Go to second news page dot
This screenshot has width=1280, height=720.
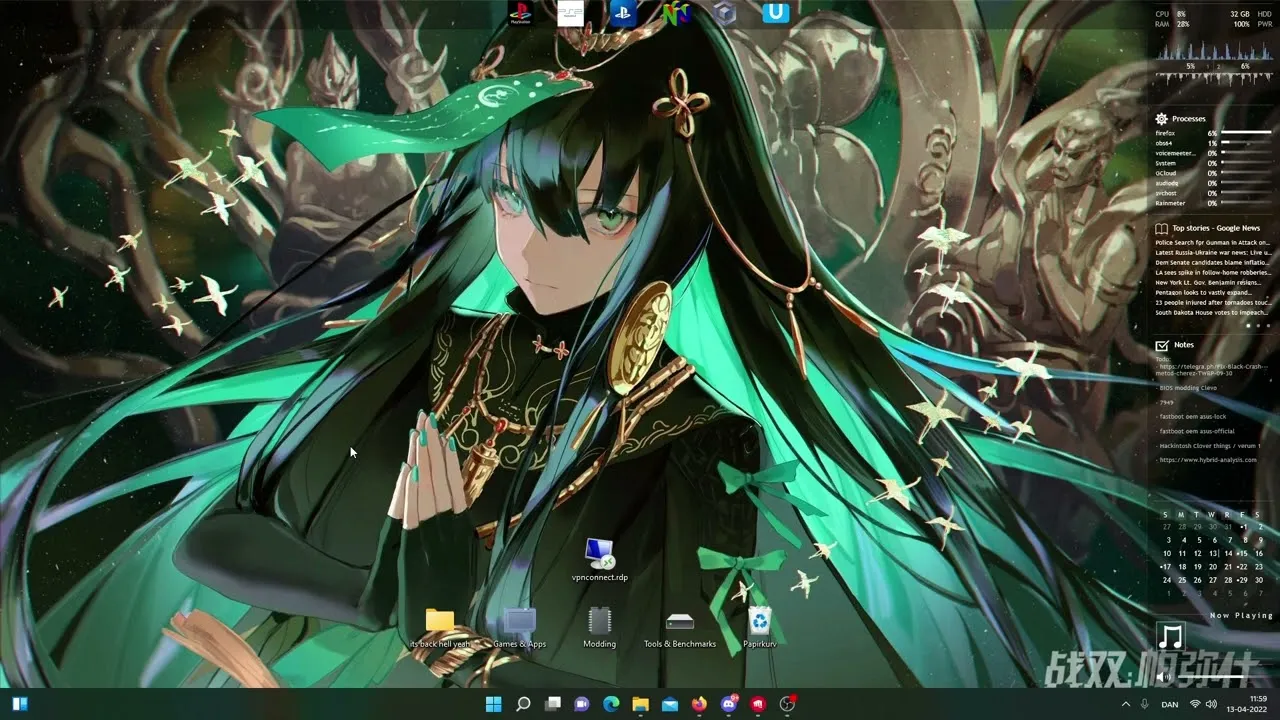pos(1258,325)
